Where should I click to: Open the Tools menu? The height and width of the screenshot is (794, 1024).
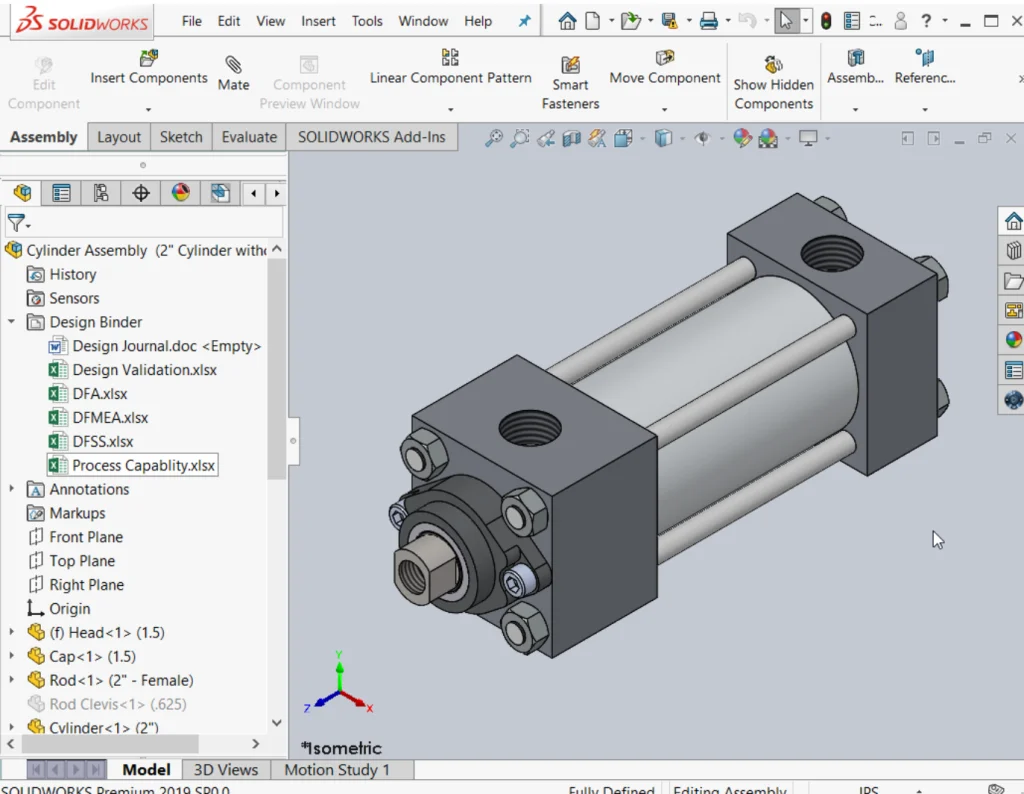pos(366,20)
